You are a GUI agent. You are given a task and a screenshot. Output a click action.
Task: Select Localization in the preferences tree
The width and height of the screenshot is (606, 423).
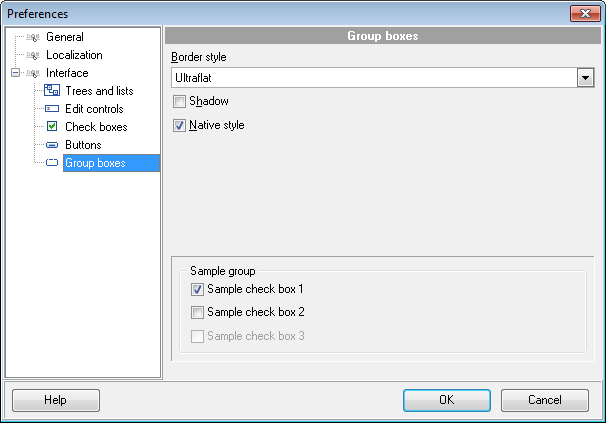coord(74,56)
